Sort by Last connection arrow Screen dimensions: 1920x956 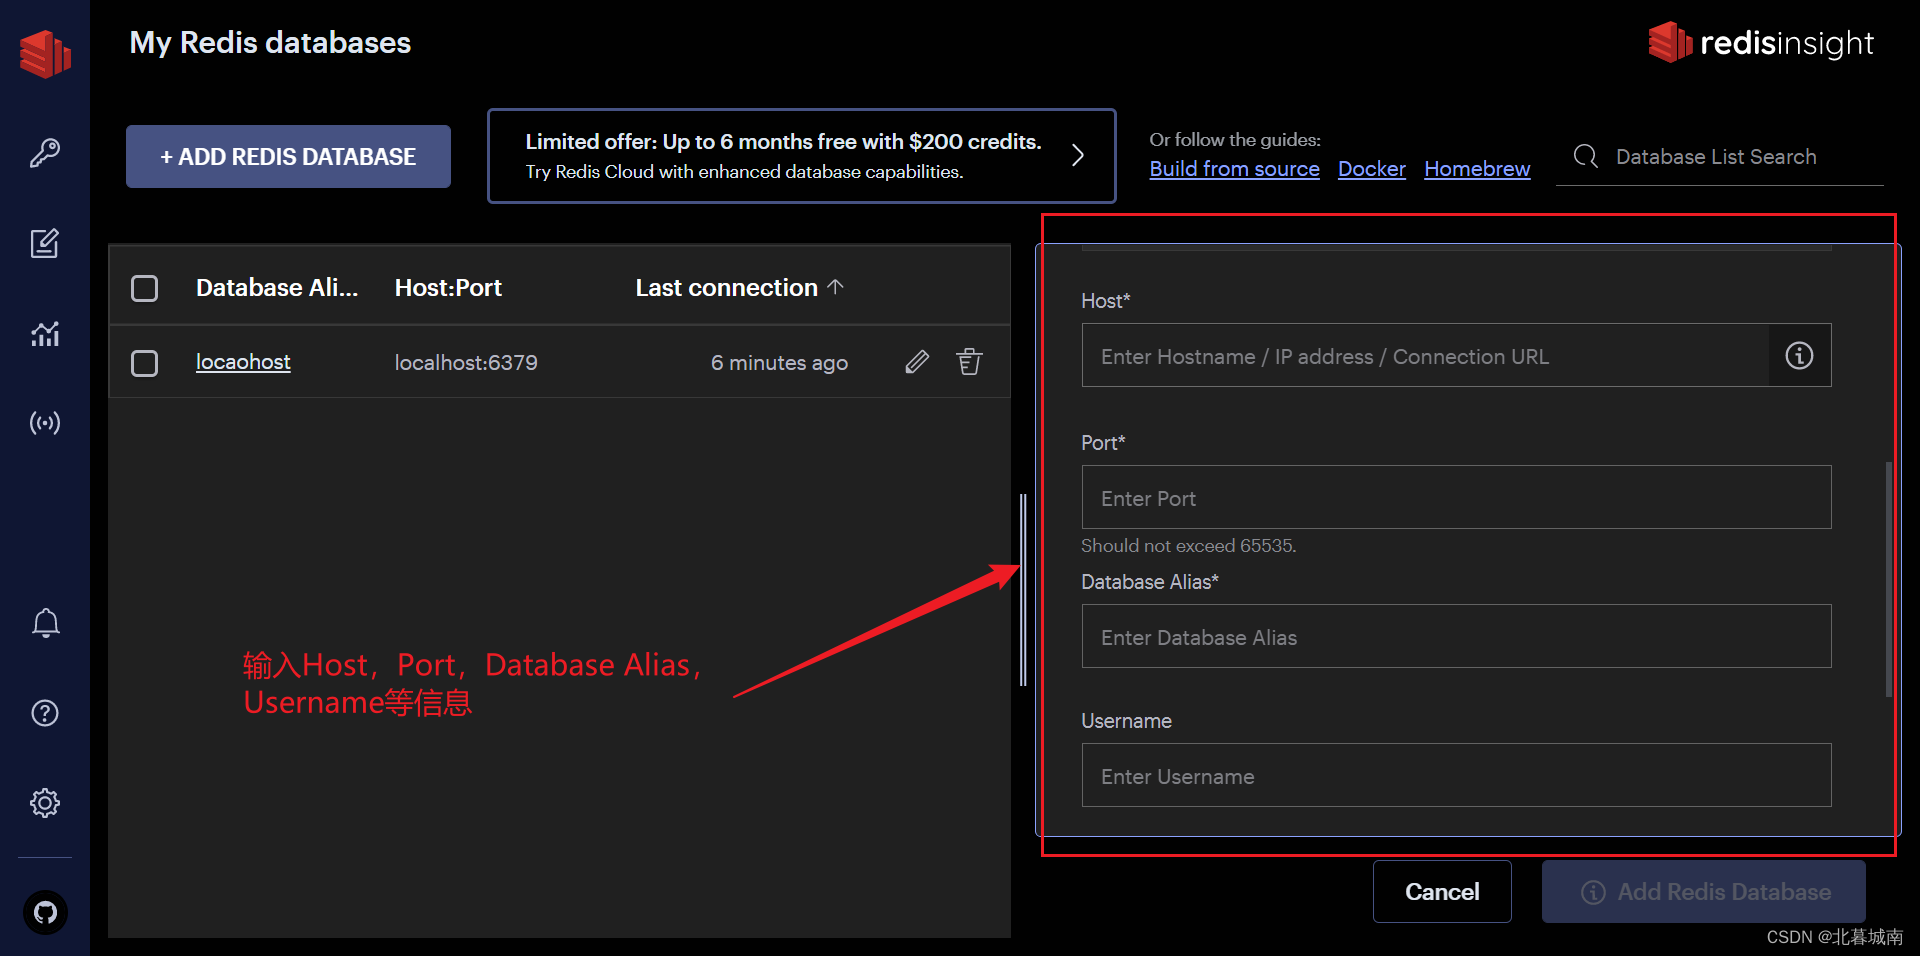coord(836,287)
